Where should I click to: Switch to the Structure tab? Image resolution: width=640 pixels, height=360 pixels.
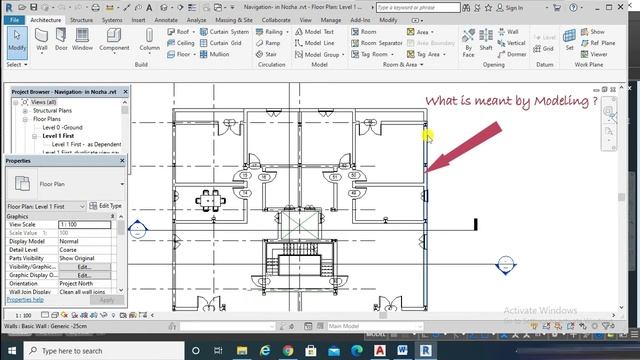click(x=81, y=20)
